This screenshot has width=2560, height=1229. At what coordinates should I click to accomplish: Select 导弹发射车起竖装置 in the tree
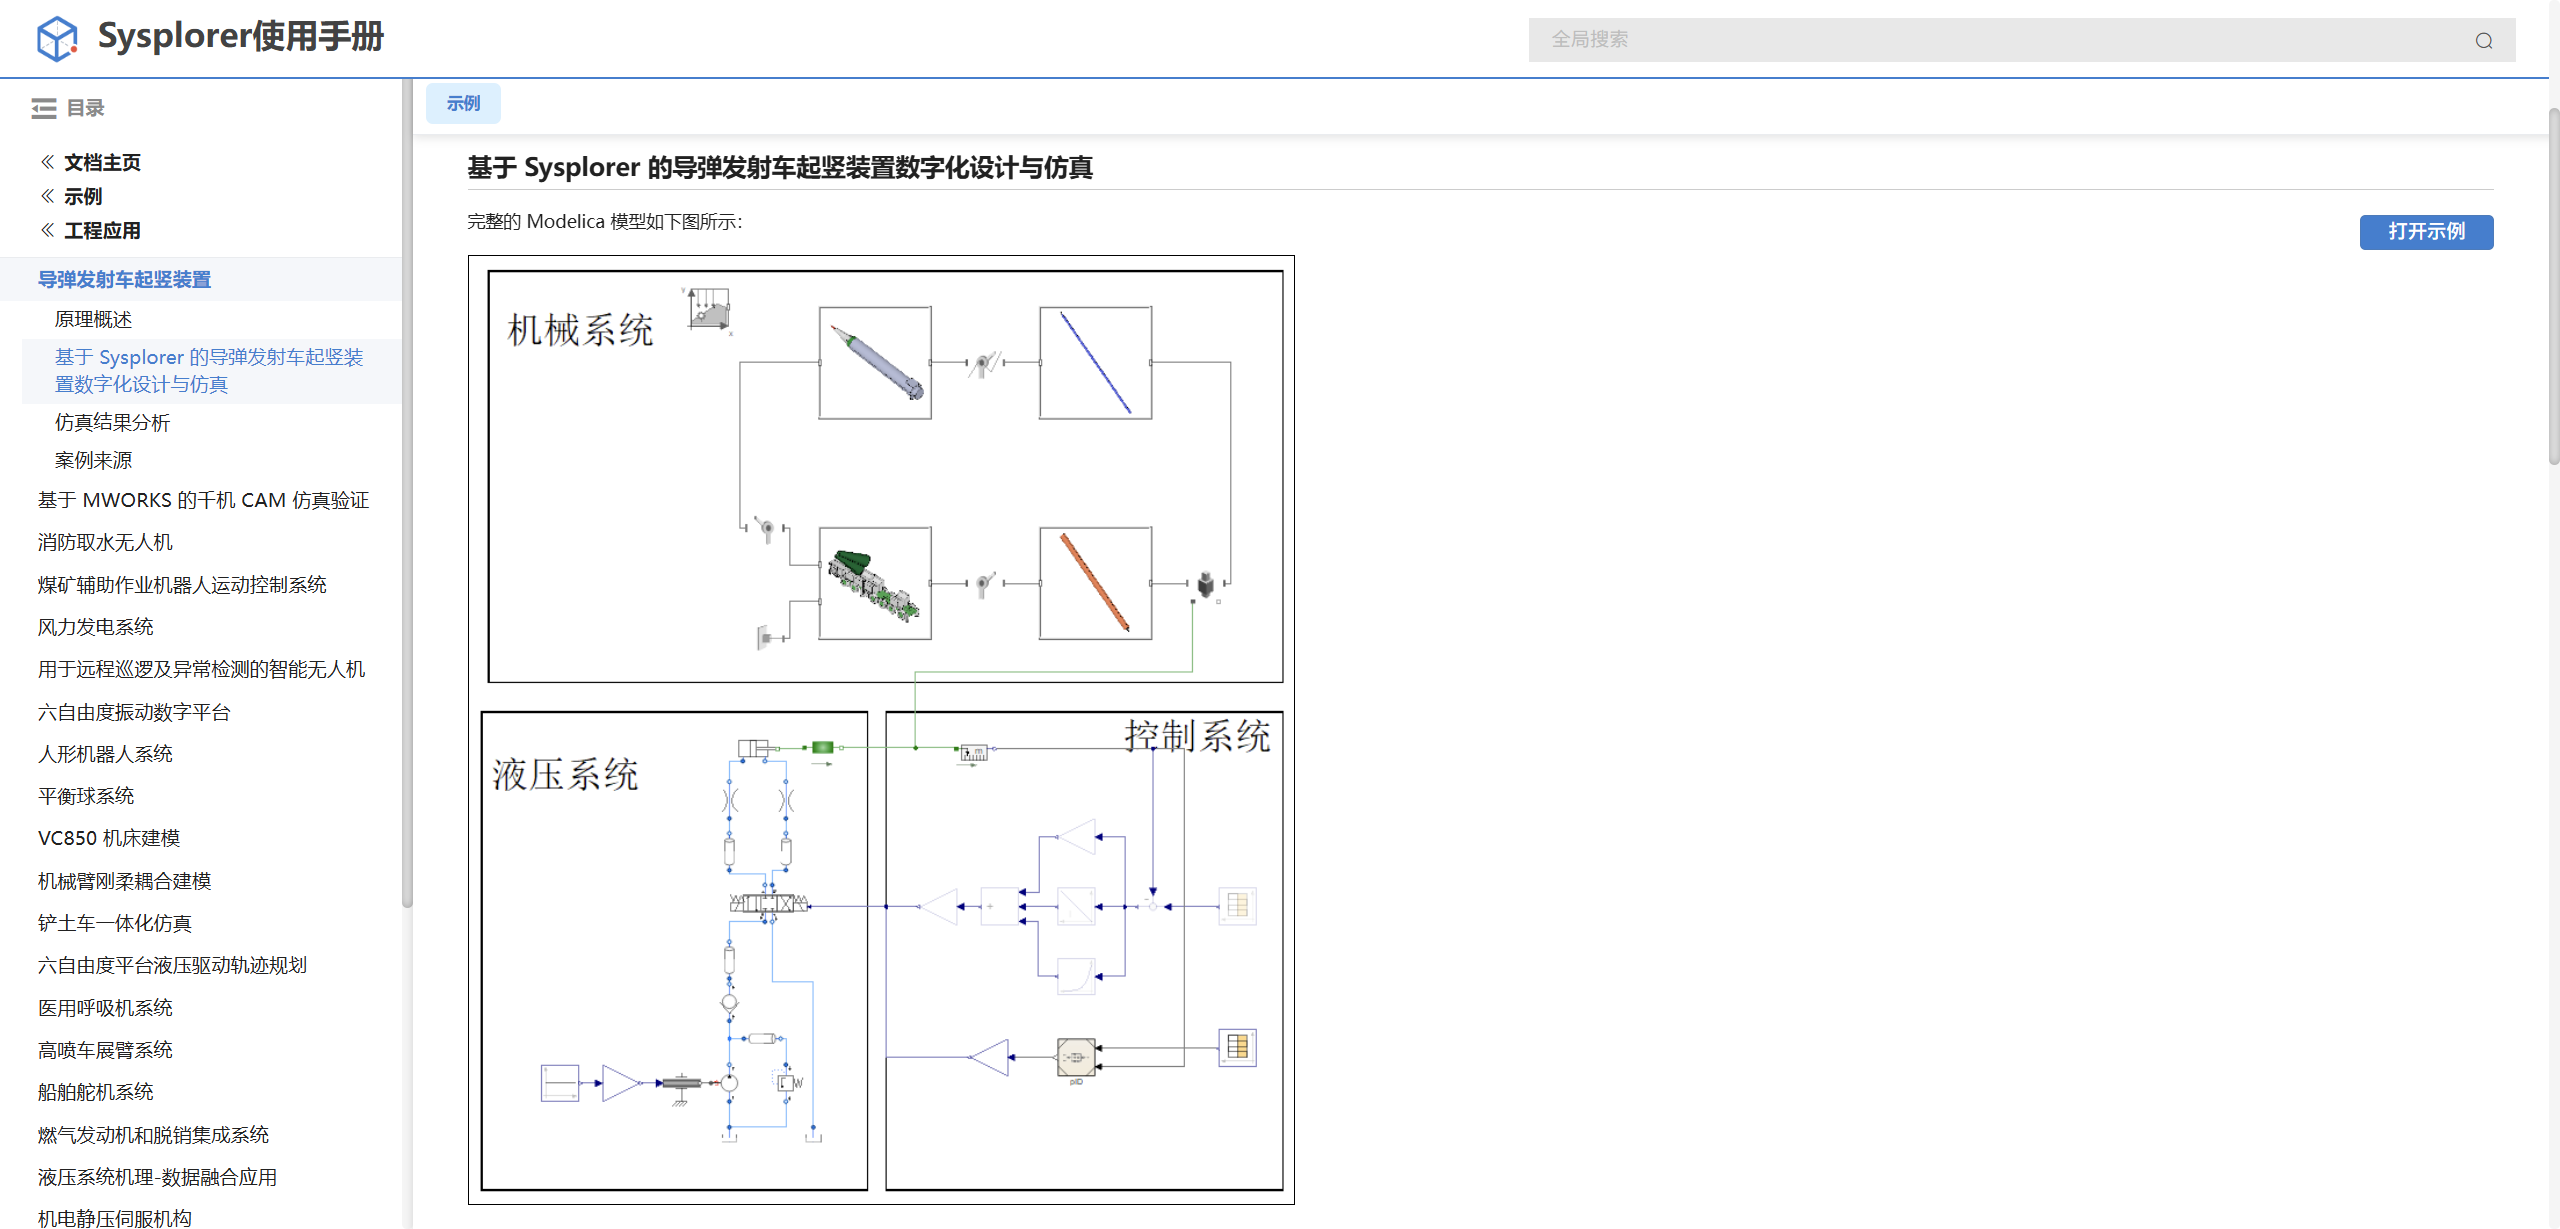tap(125, 280)
